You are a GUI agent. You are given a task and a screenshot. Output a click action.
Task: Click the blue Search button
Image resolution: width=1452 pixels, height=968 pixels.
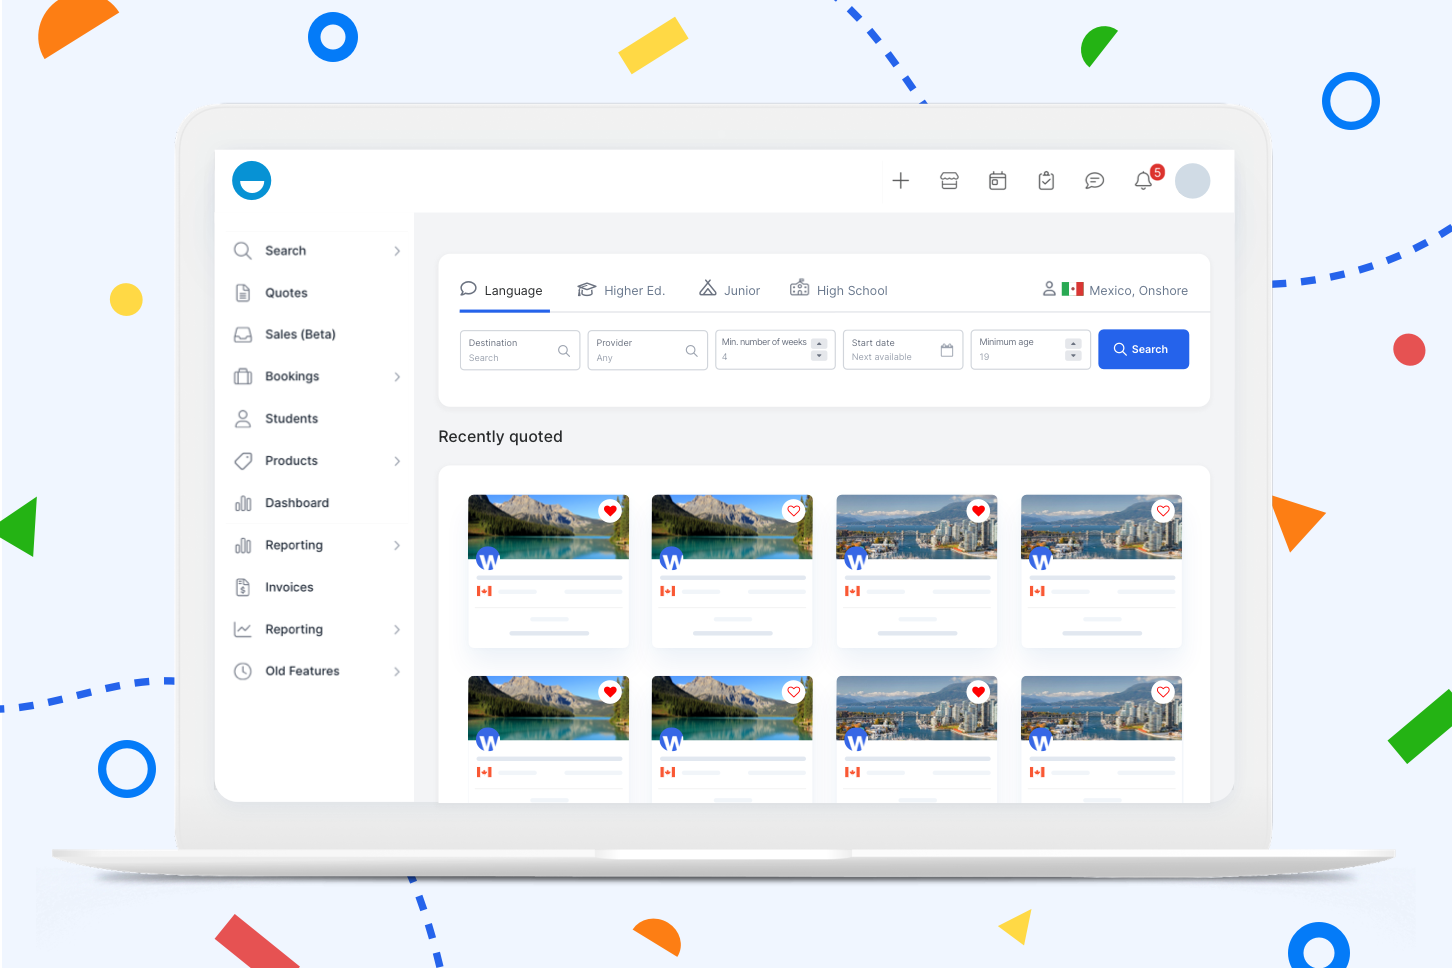pyautogui.click(x=1143, y=349)
